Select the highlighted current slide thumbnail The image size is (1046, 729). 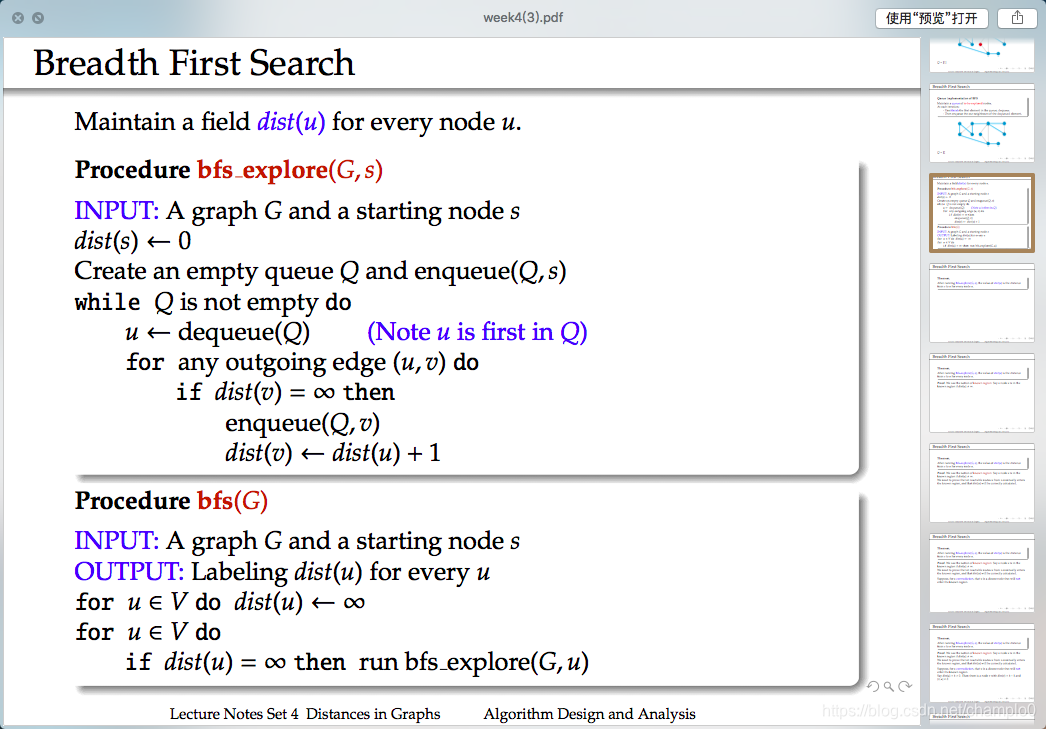click(982, 213)
